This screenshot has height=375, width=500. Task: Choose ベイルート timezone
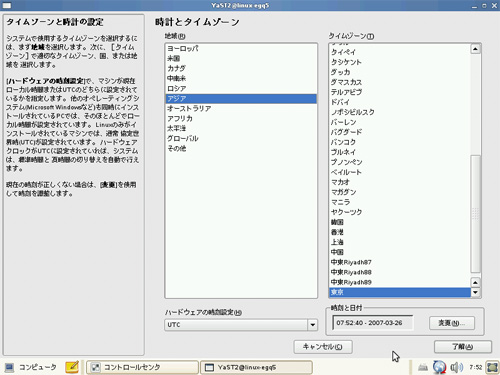(x=400, y=172)
